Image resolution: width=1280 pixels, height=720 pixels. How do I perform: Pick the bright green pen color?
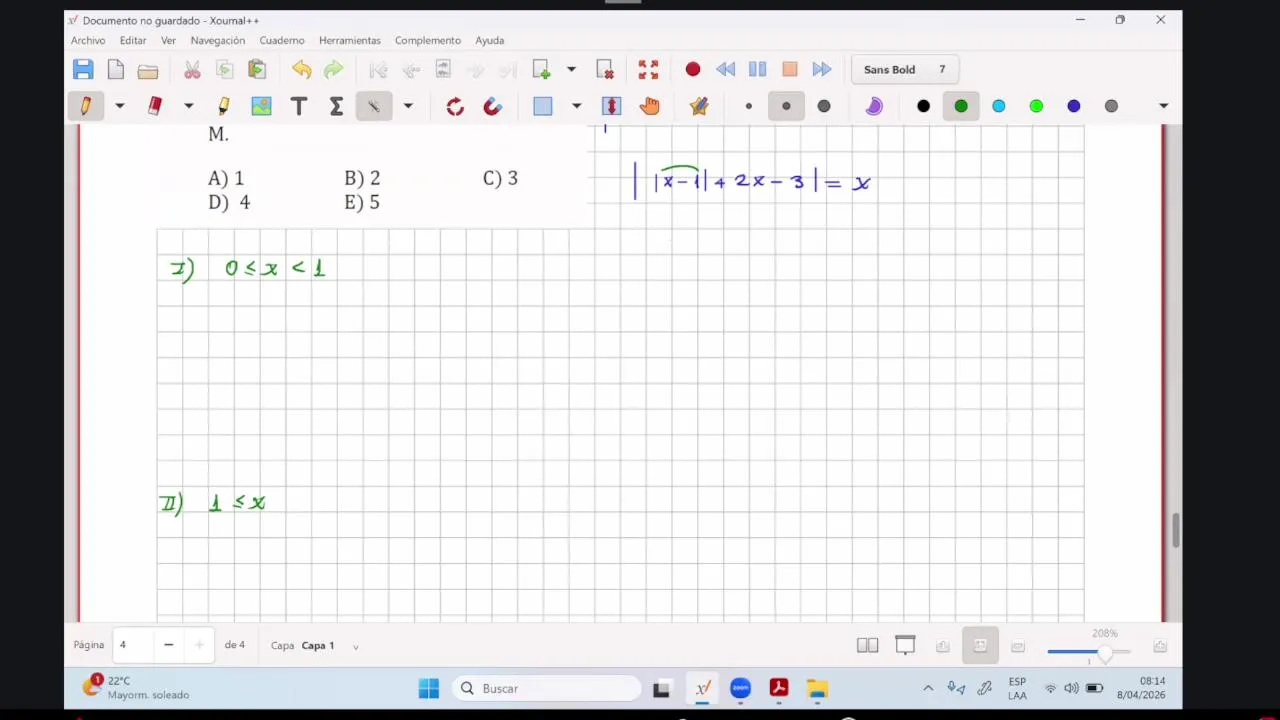click(x=1036, y=106)
